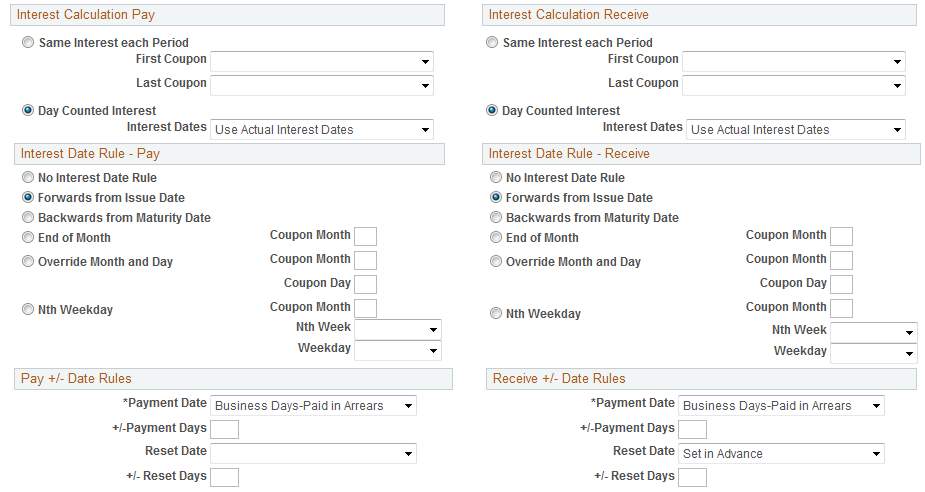Click the Pay +/-Payment Days field
This screenshot has width=925, height=492.
[x=224, y=430]
